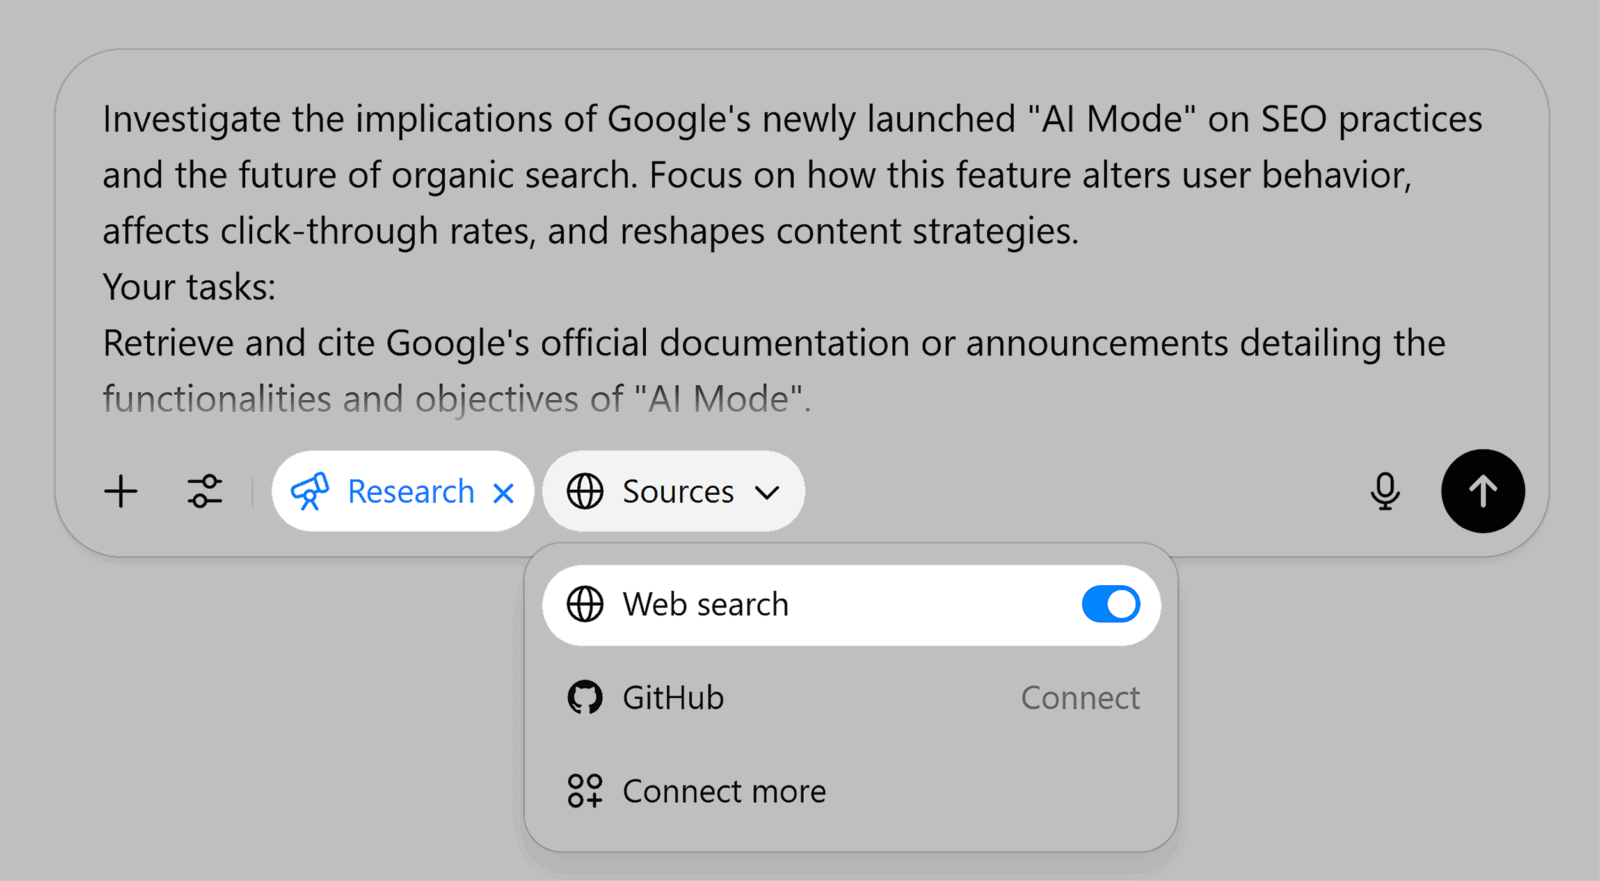This screenshot has height=881, width=1600.
Task: Click Connect next to GitHub
Action: (x=1079, y=697)
